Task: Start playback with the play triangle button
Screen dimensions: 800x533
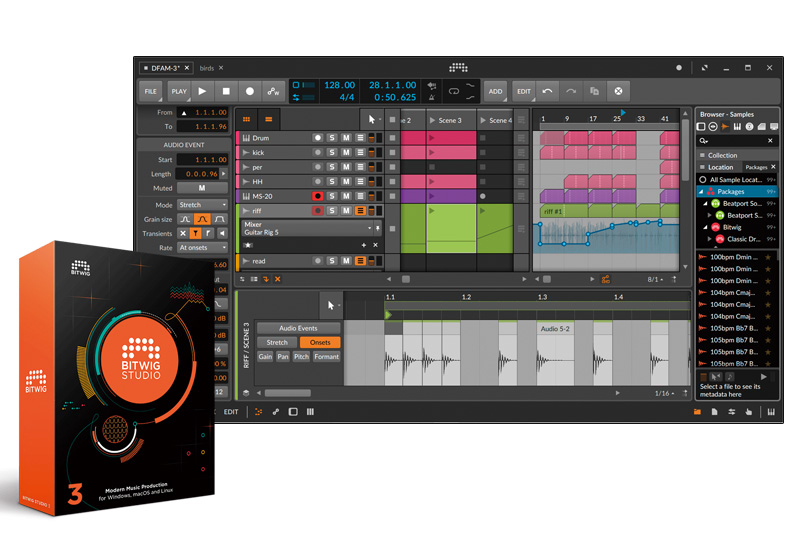Action: (x=202, y=91)
